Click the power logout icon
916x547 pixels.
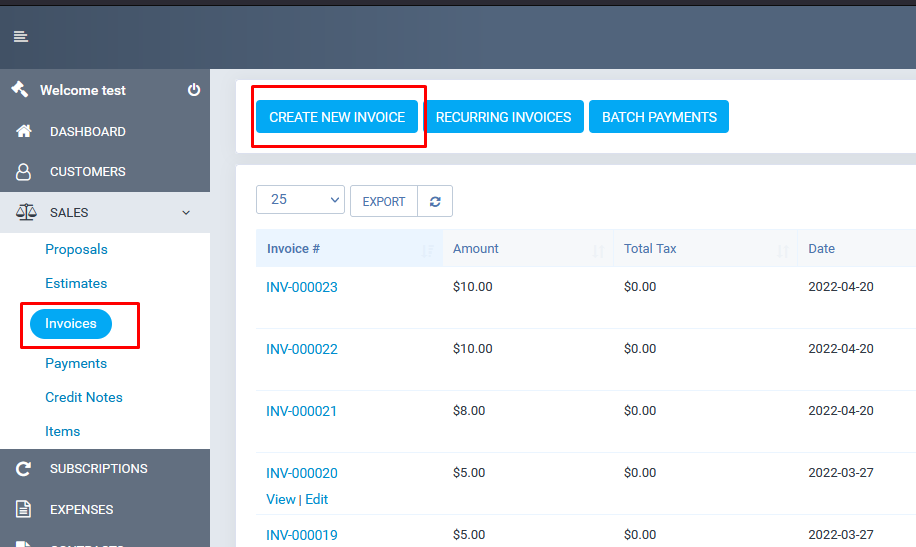click(x=194, y=90)
